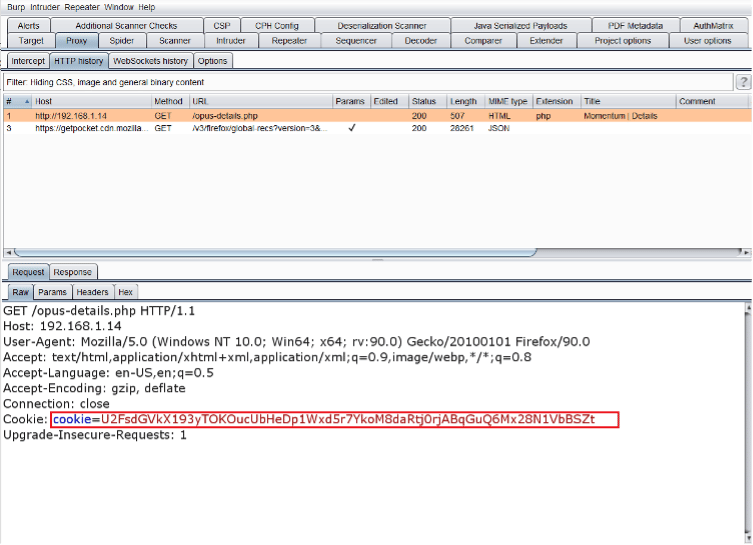This screenshot has height=545, width=753.
Task: Click the Params checkmark on the getpocket row
Action: tap(350, 129)
